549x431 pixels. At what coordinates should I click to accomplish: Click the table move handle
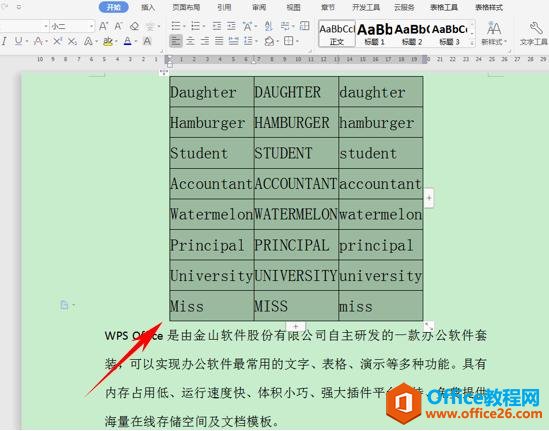click(164, 72)
